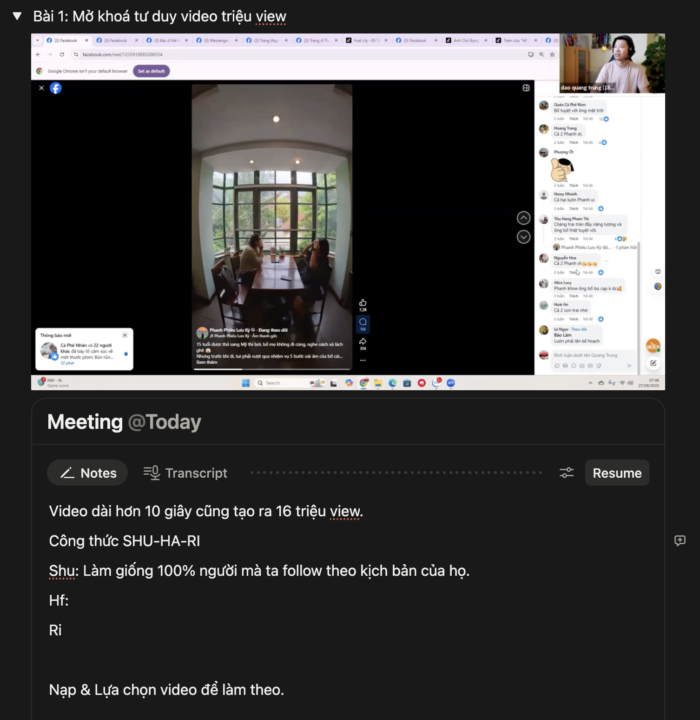Viewport: 700px width, 720px height.
Task: Collapse the "Bài 1" toggle heading triangle
Action: (17, 16)
